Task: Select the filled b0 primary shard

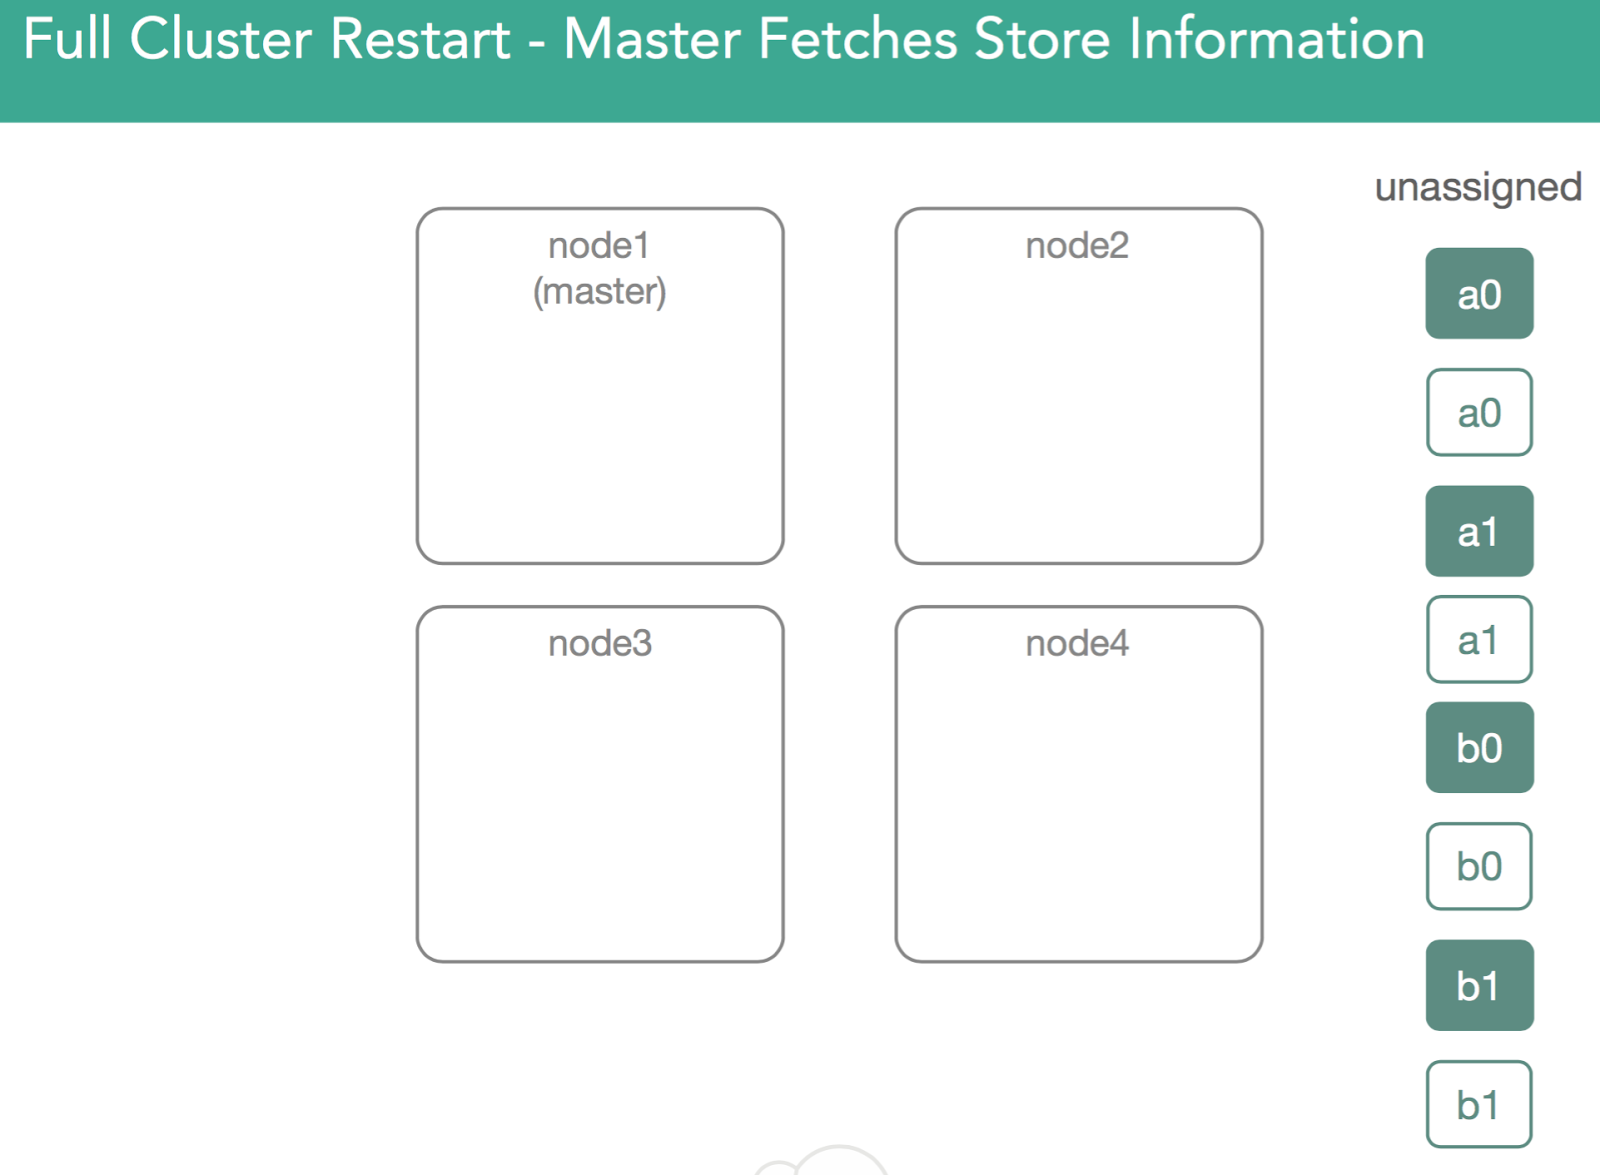Action: point(1479,747)
